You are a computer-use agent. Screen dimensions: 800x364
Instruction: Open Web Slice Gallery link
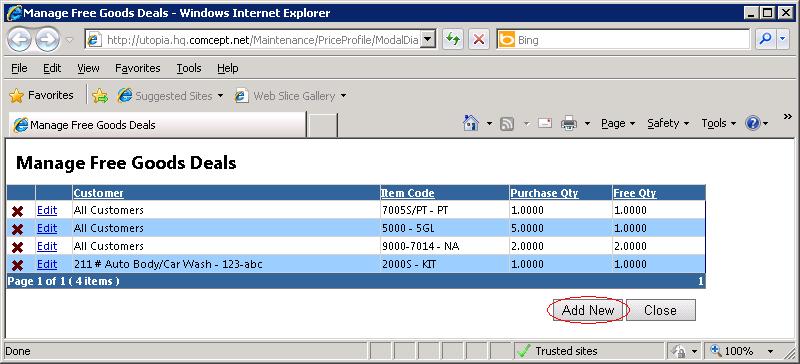[284, 95]
